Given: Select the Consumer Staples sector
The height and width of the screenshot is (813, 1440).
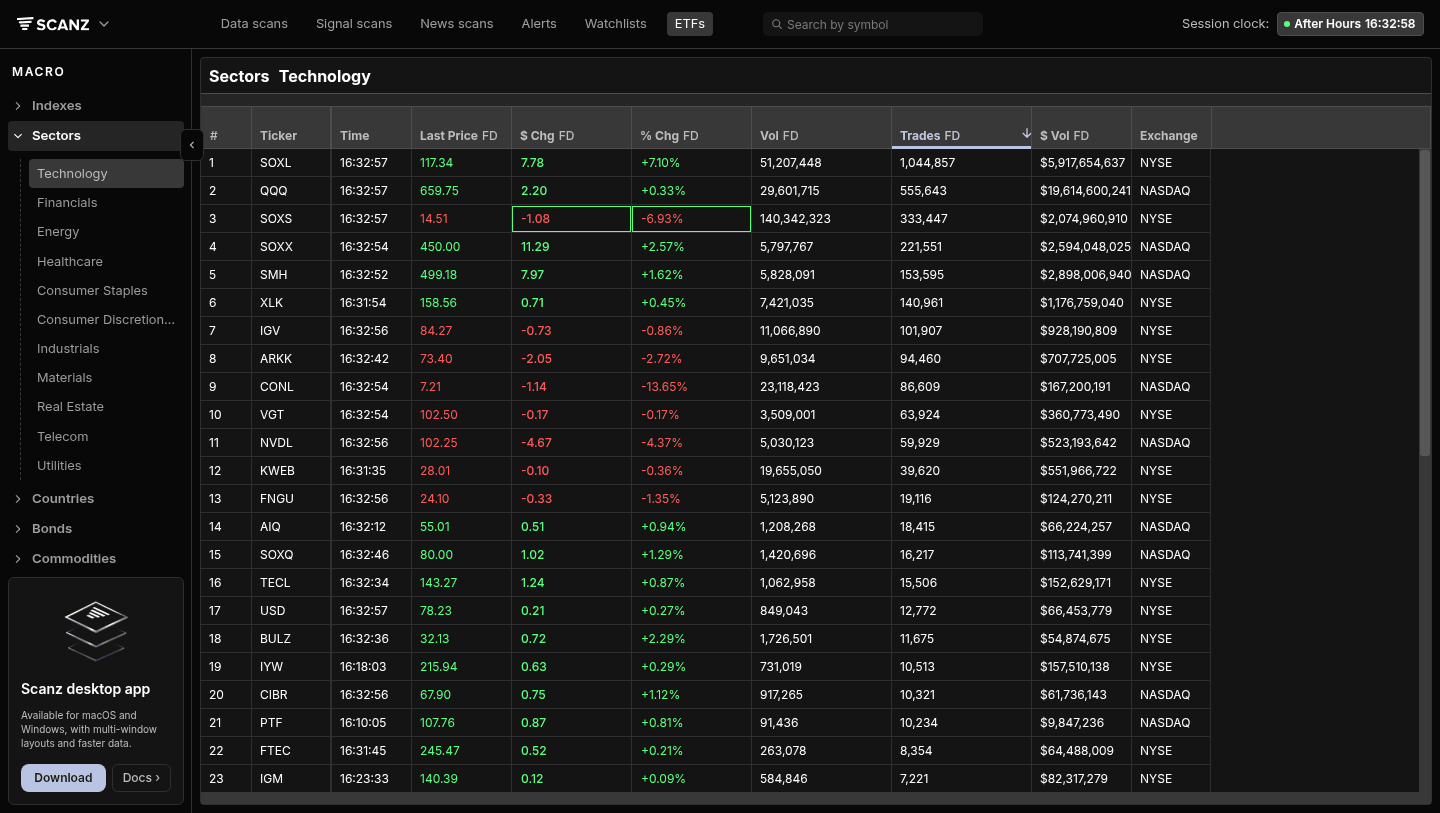Looking at the screenshot, I should click(106, 291).
